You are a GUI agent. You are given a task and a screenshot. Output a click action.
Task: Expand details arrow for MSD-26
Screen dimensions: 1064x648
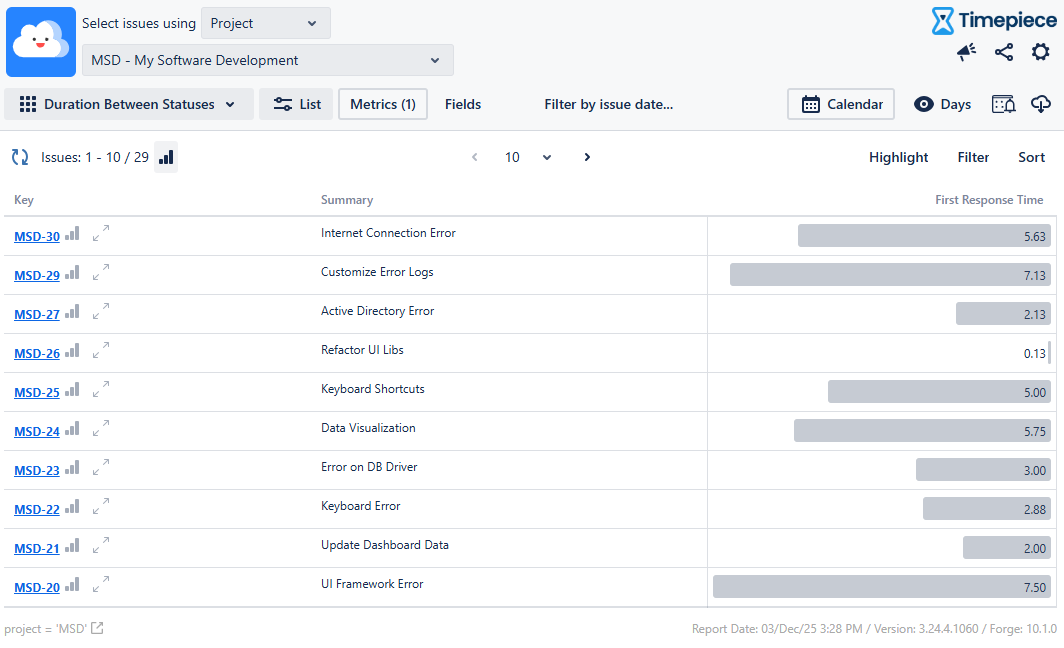[101, 350]
